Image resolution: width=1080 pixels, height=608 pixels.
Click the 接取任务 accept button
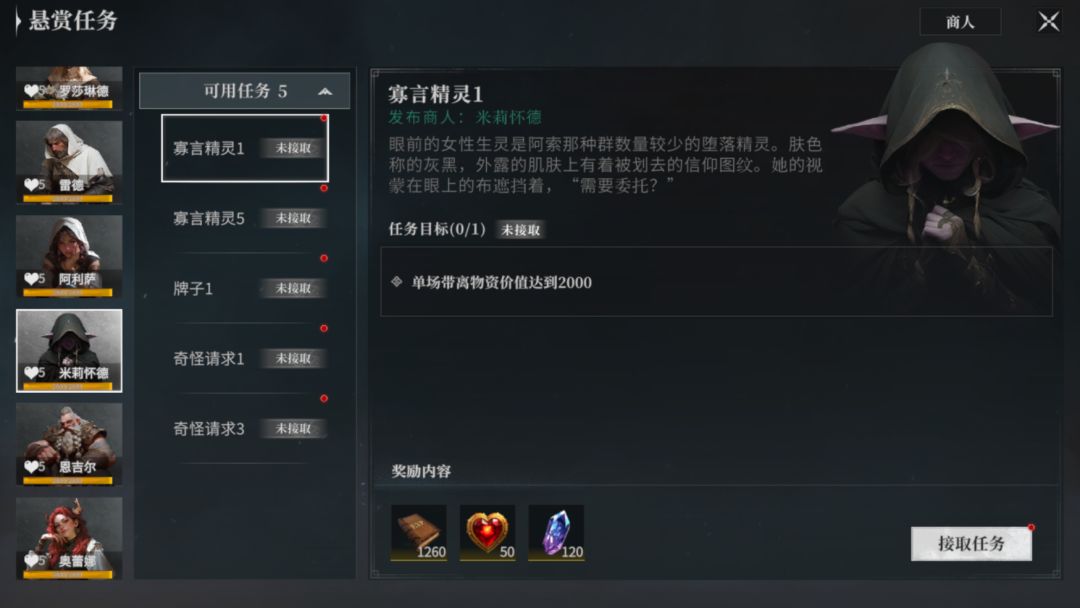tap(971, 544)
